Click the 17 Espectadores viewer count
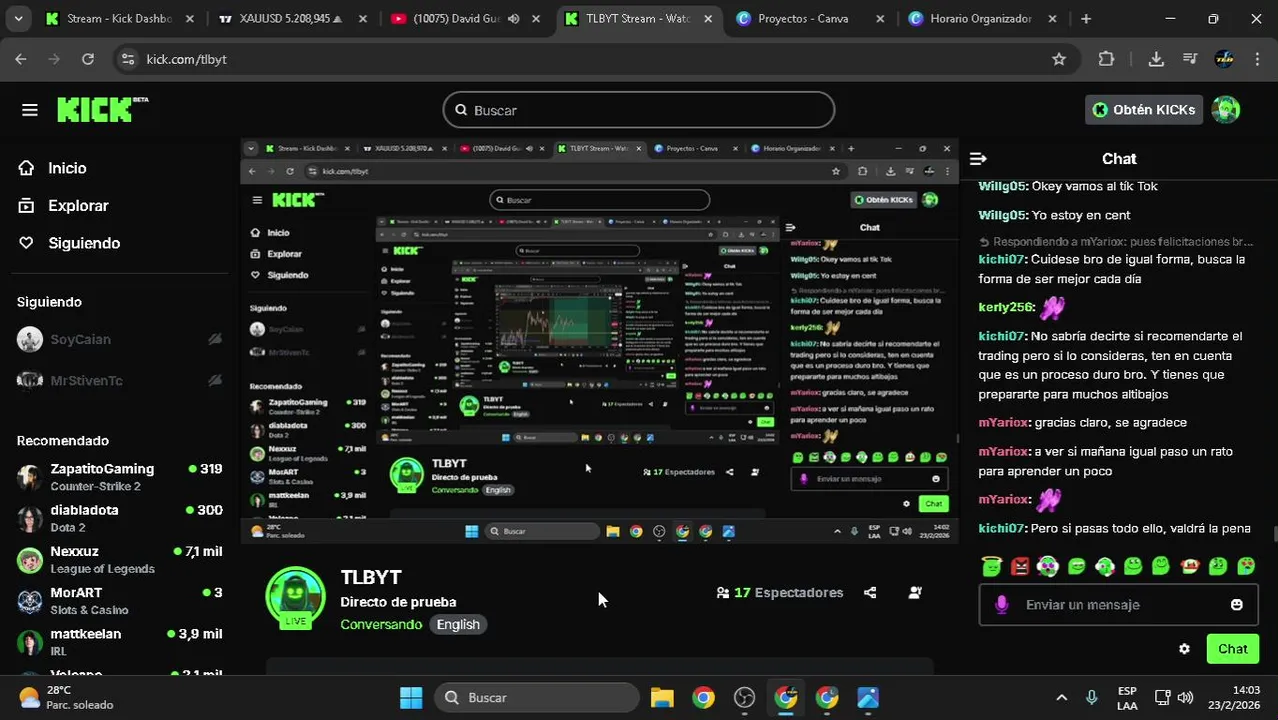1278x720 pixels. click(x=780, y=593)
